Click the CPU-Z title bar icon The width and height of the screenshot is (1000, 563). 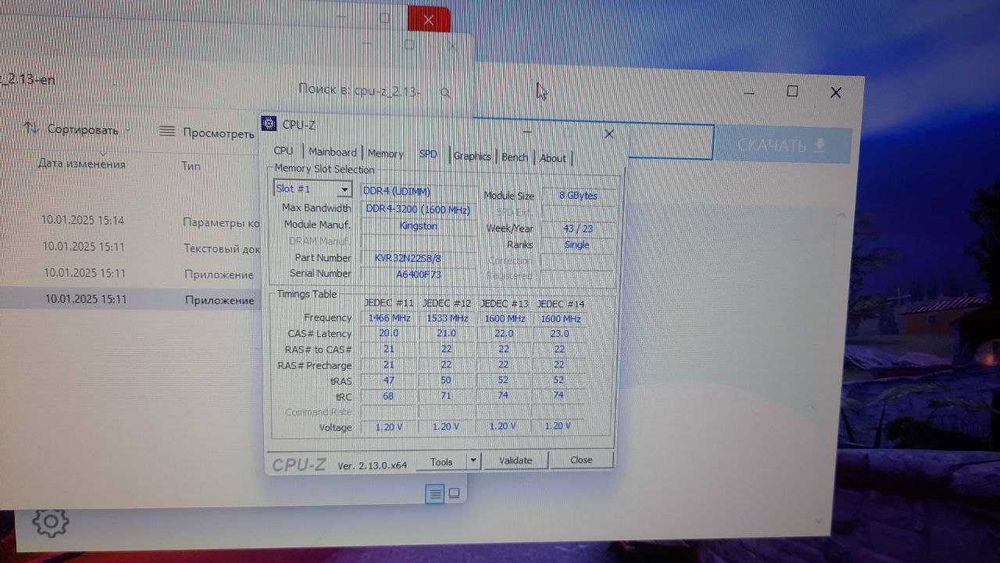[269, 123]
